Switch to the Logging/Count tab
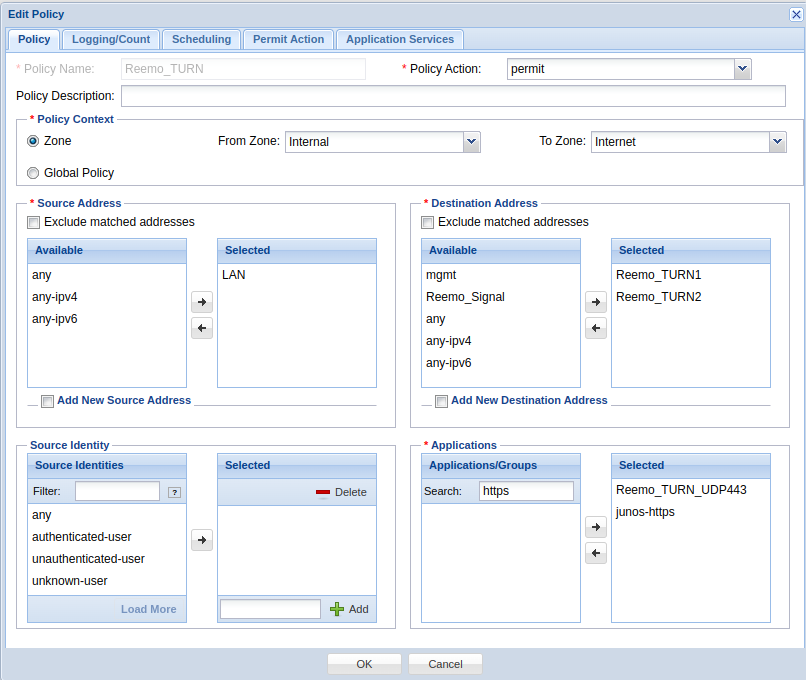The height and width of the screenshot is (680, 806). [x=110, y=39]
